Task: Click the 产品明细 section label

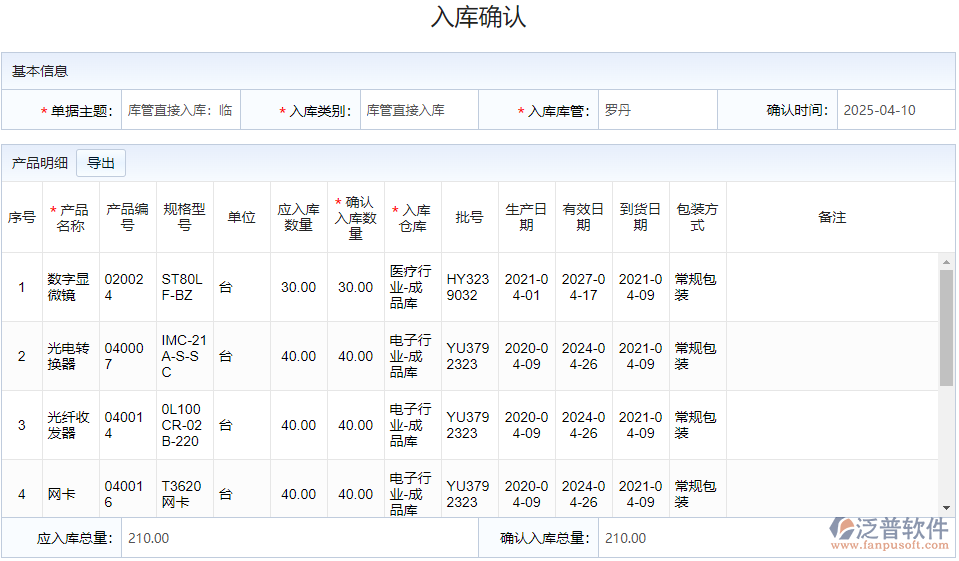Action: 40,163
